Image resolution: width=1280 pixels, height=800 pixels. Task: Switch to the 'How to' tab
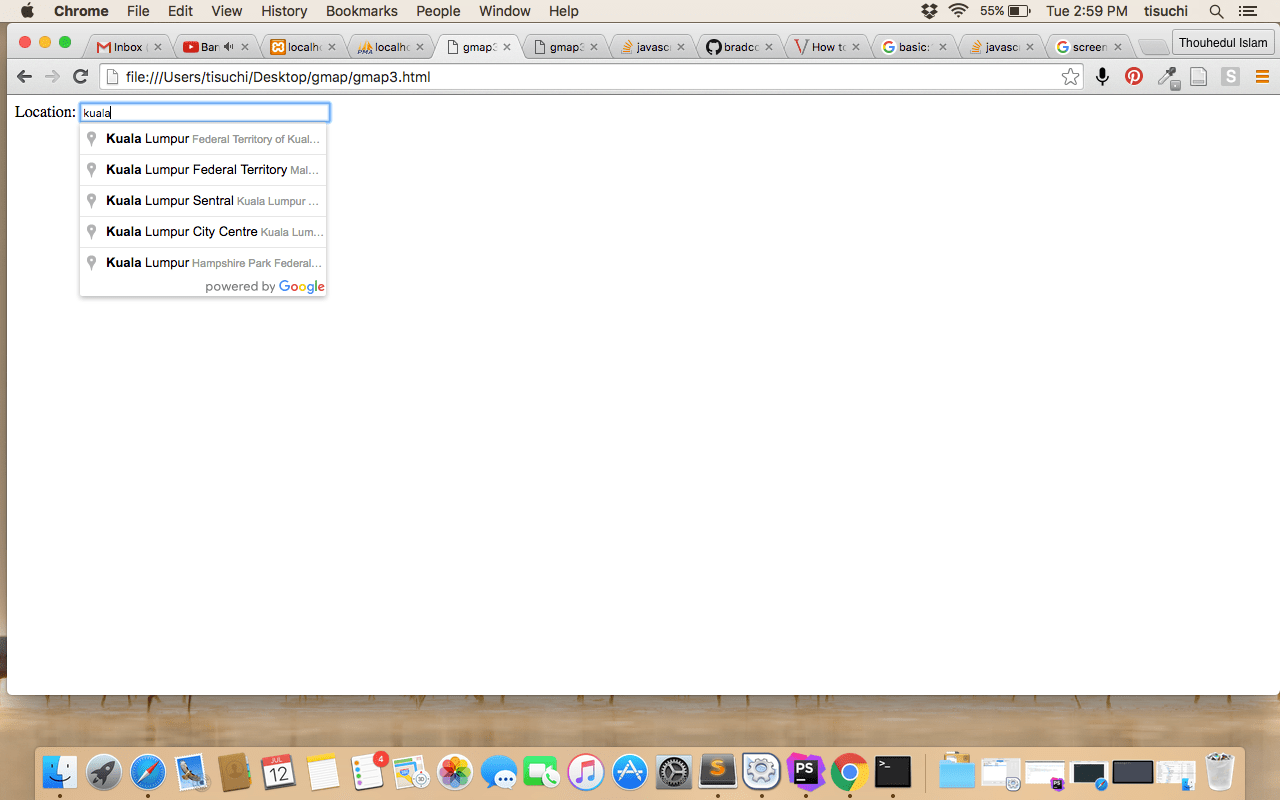tap(826, 46)
